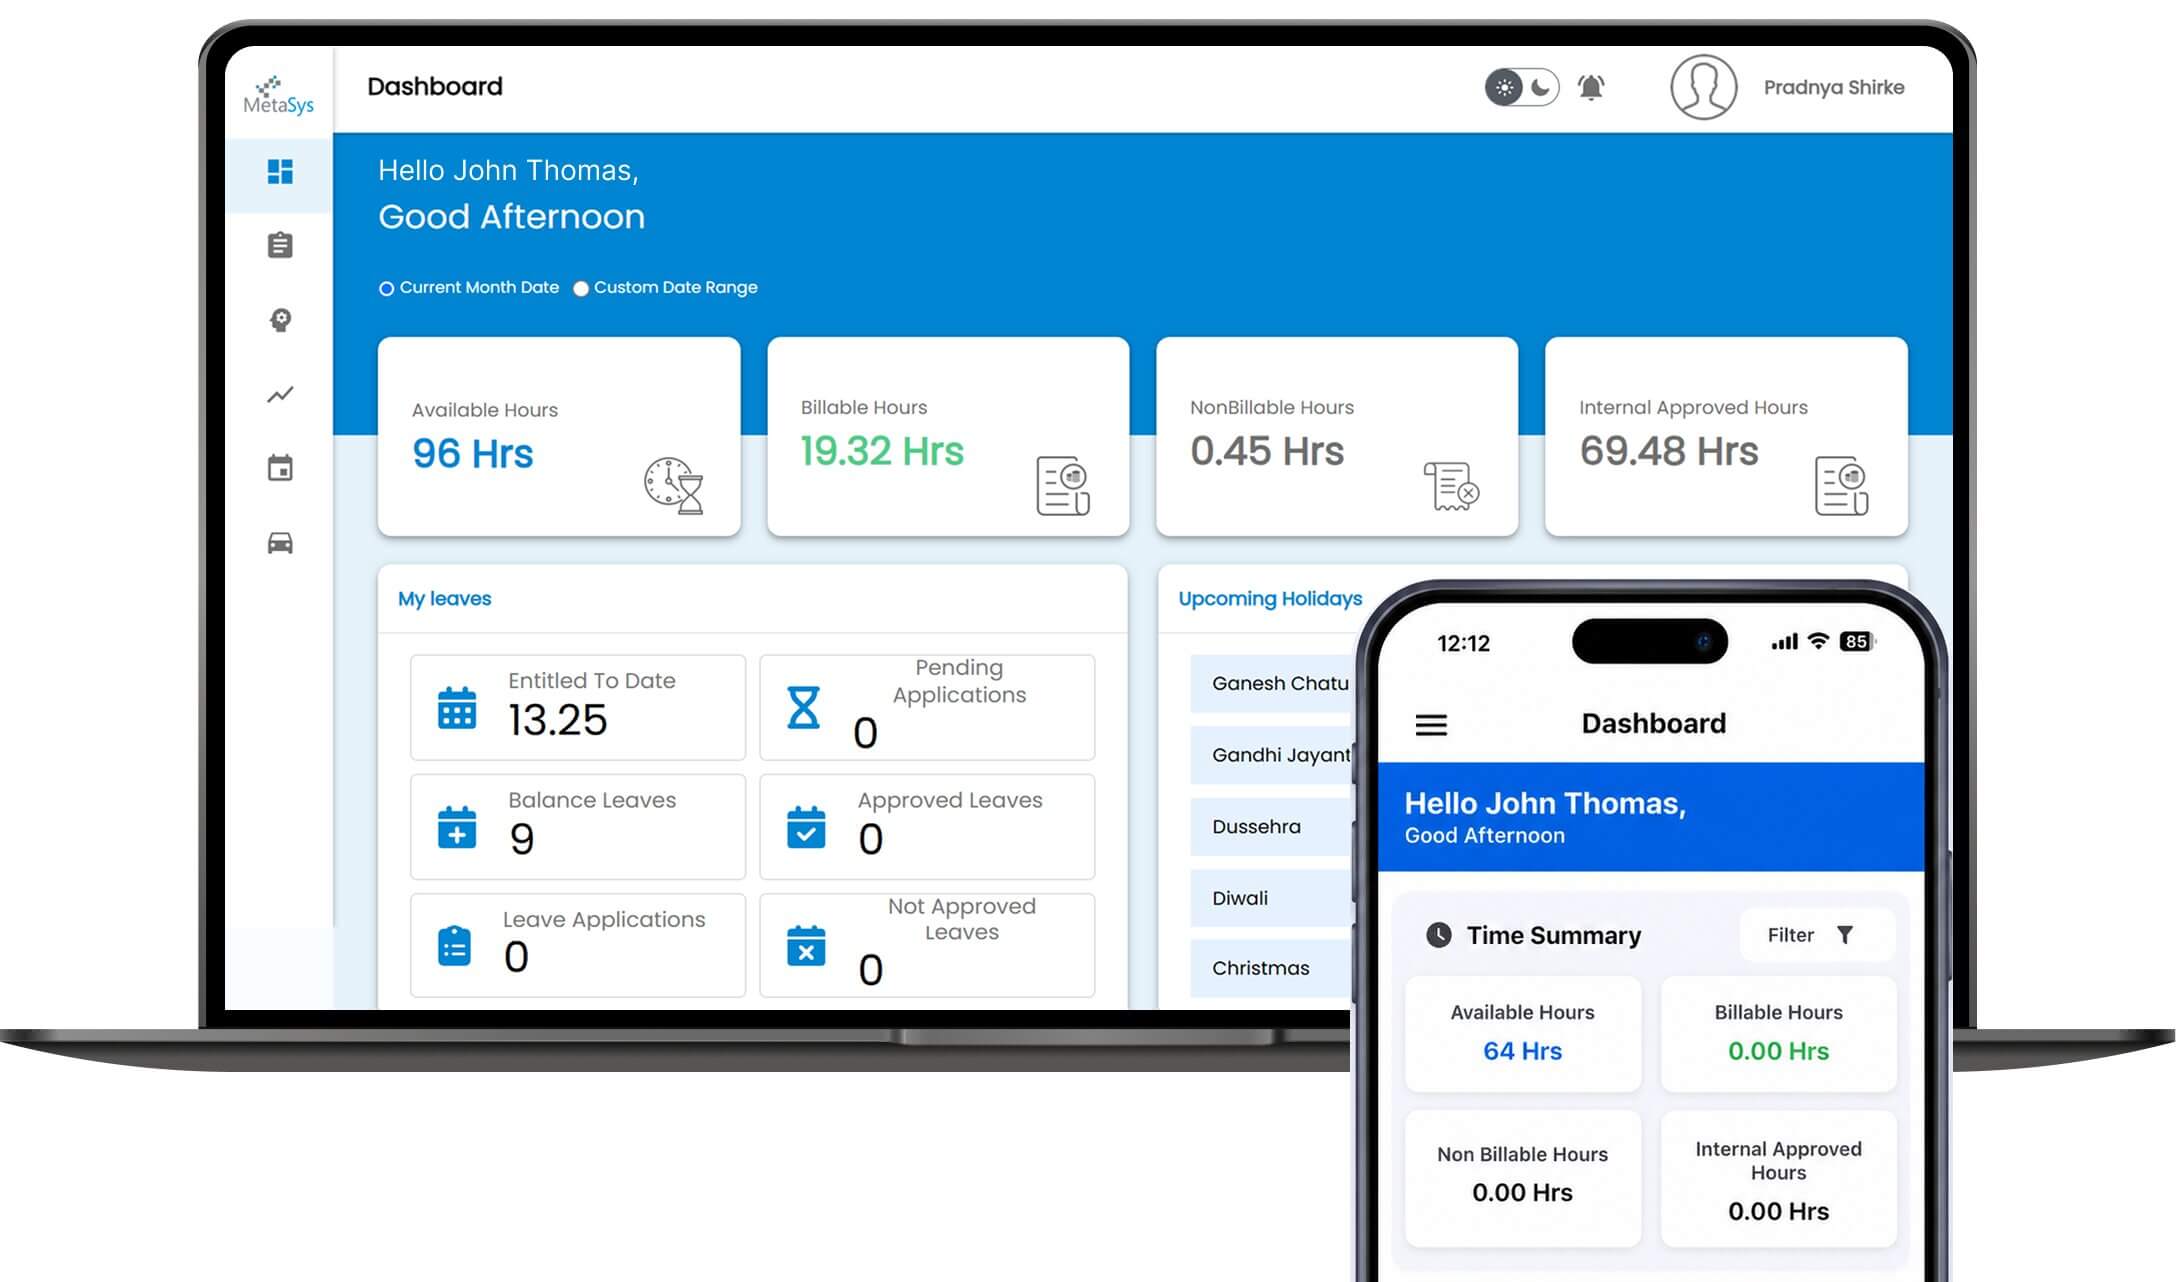Click the phone's Non Billable Hours label
The image size is (2176, 1282).
1522,1154
